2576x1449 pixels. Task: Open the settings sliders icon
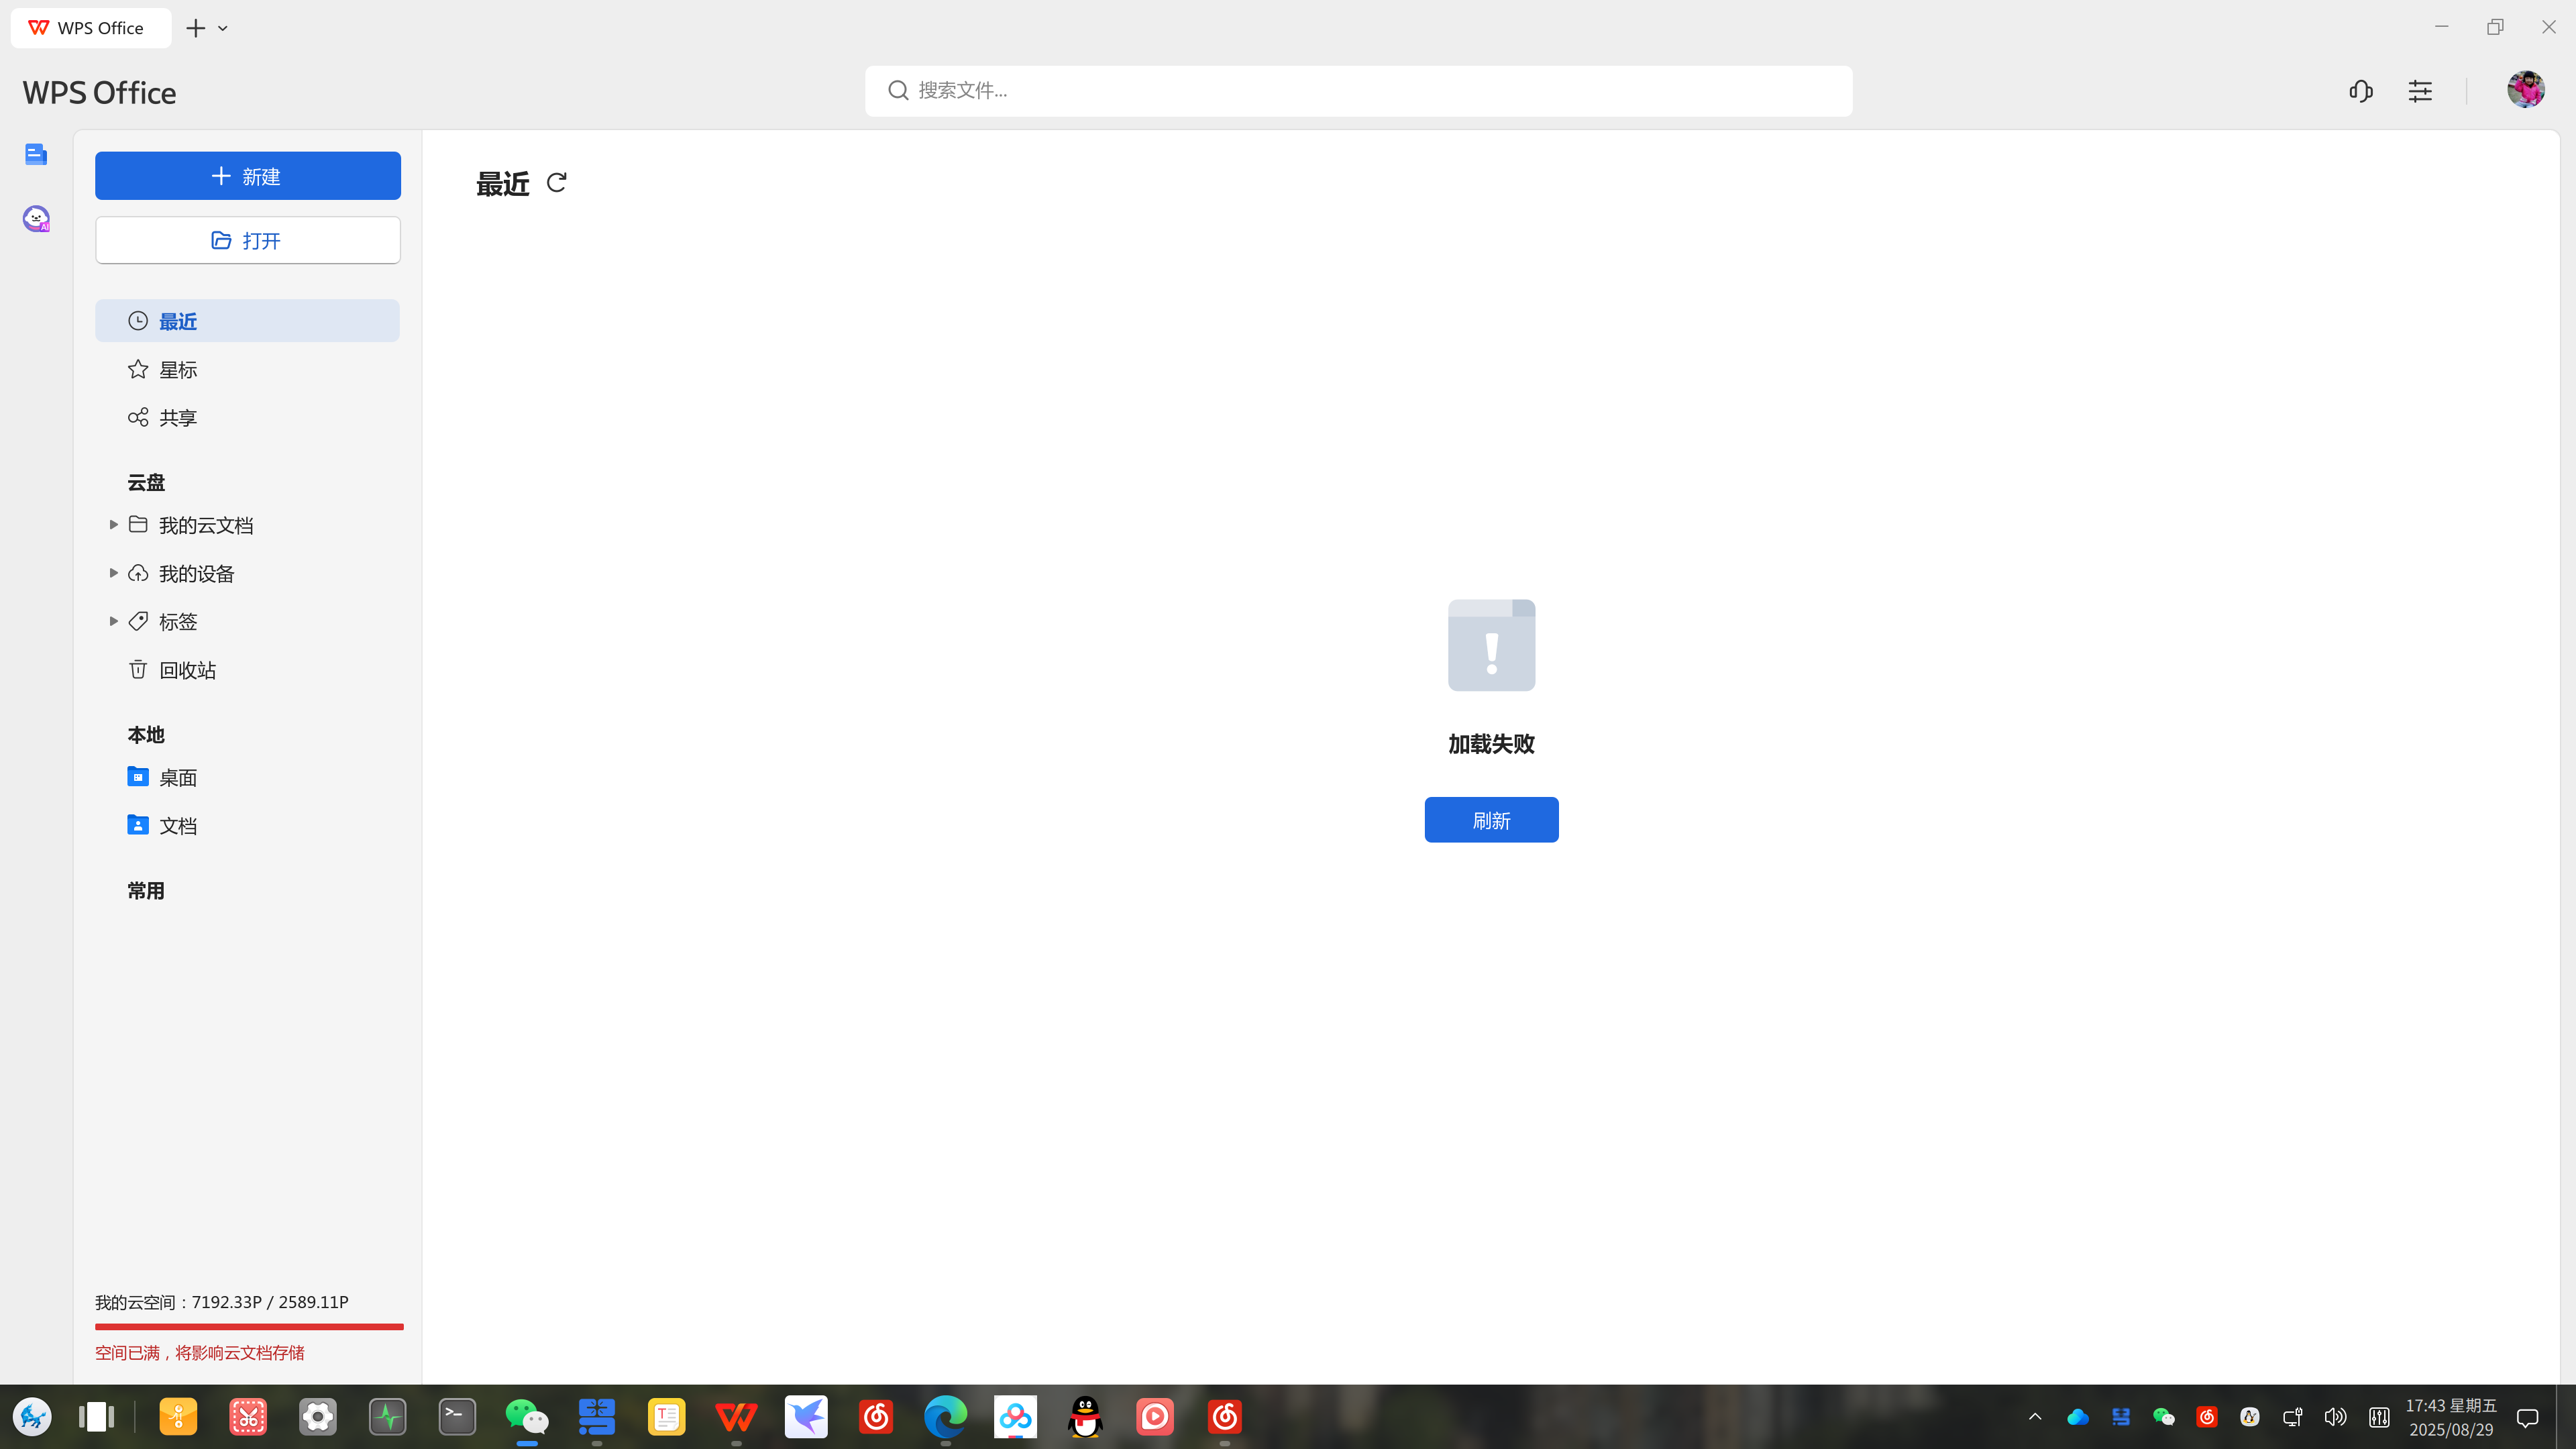pos(2420,91)
